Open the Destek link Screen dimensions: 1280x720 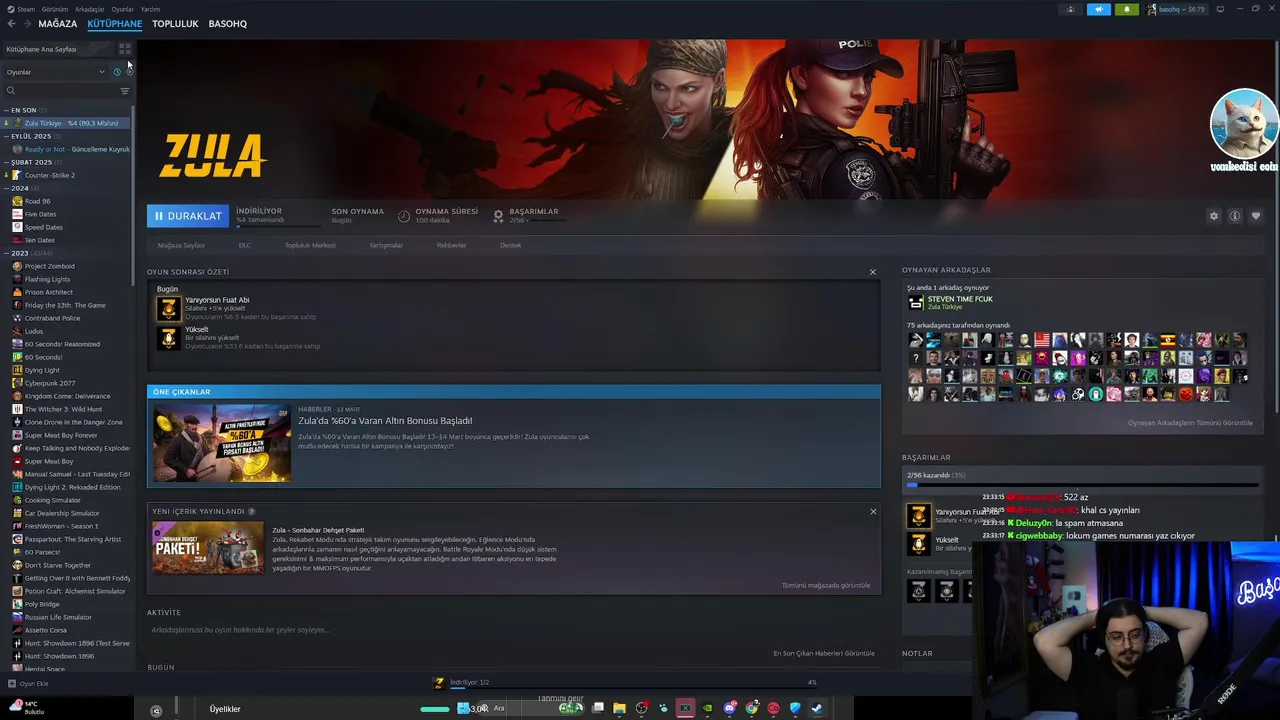click(x=511, y=245)
